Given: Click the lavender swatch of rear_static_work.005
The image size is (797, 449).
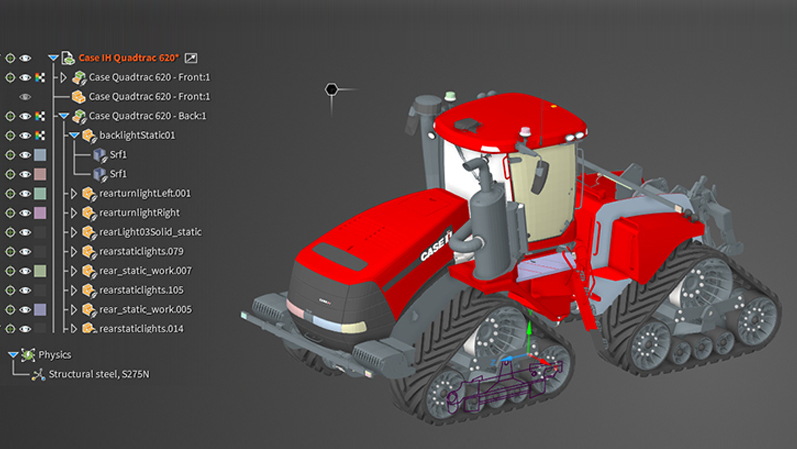Looking at the screenshot, I should pyautogui.click(x=40, y=309).
